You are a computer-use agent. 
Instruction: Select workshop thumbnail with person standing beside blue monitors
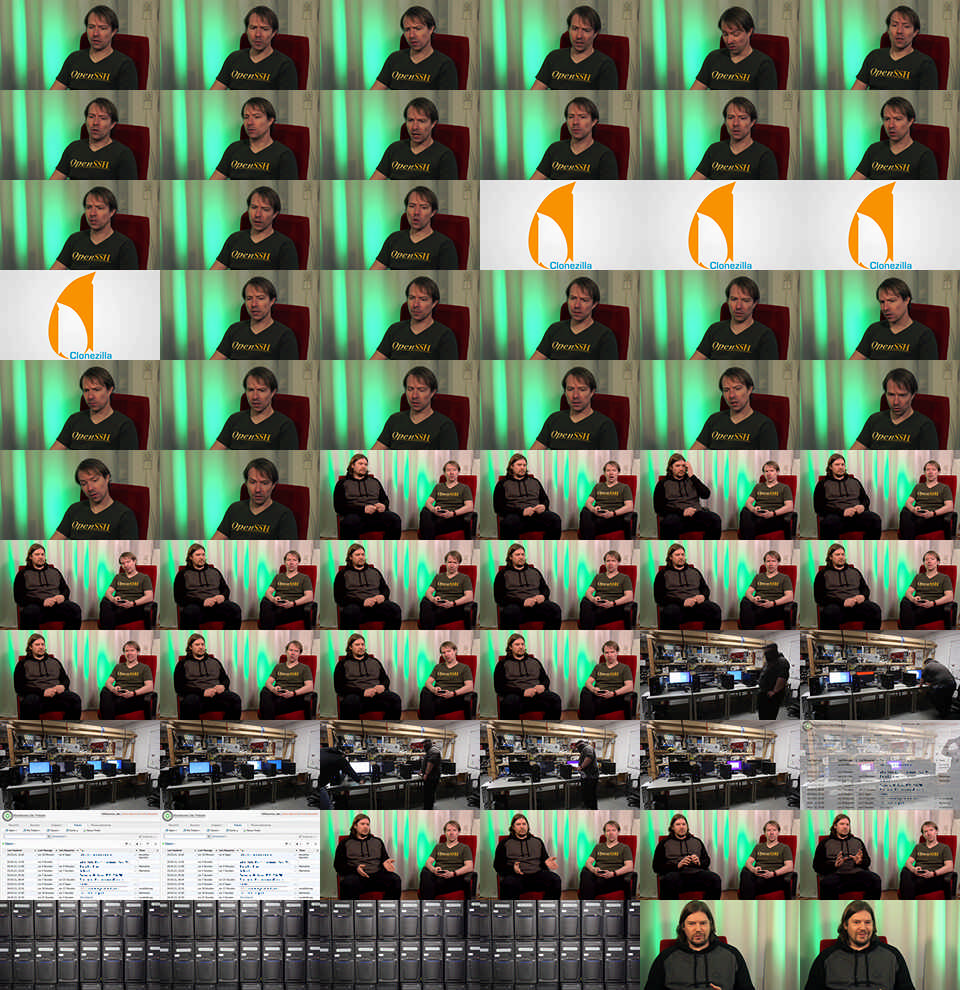719,675
